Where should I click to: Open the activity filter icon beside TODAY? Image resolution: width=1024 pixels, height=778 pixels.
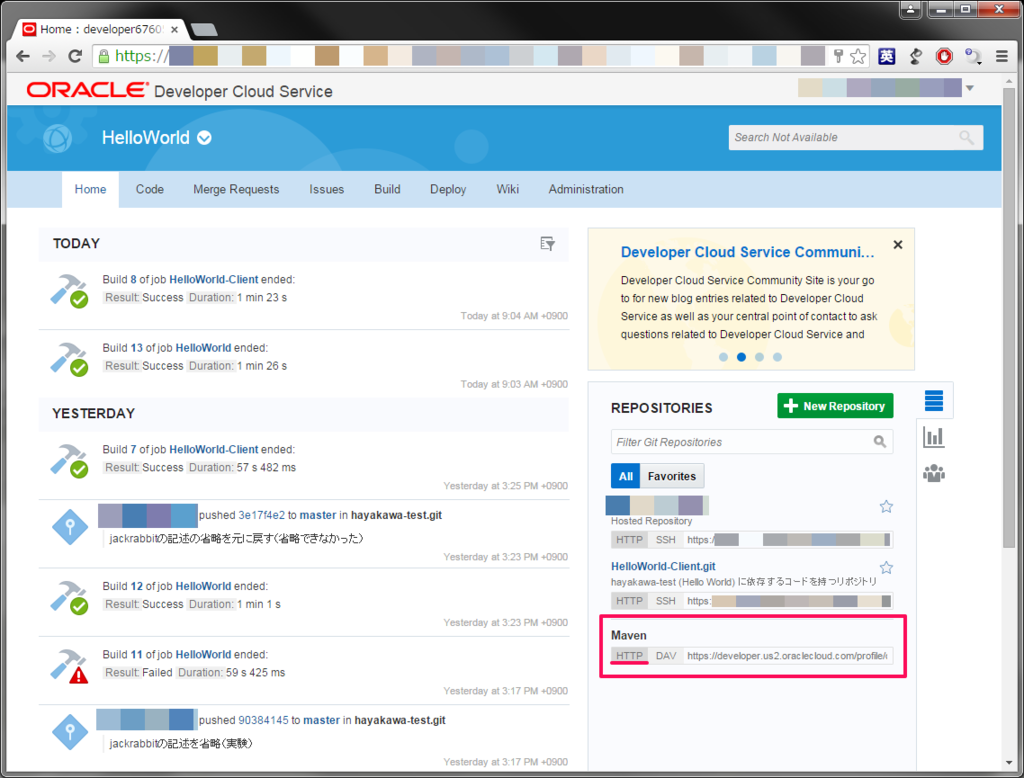click(x=547, y=244)
